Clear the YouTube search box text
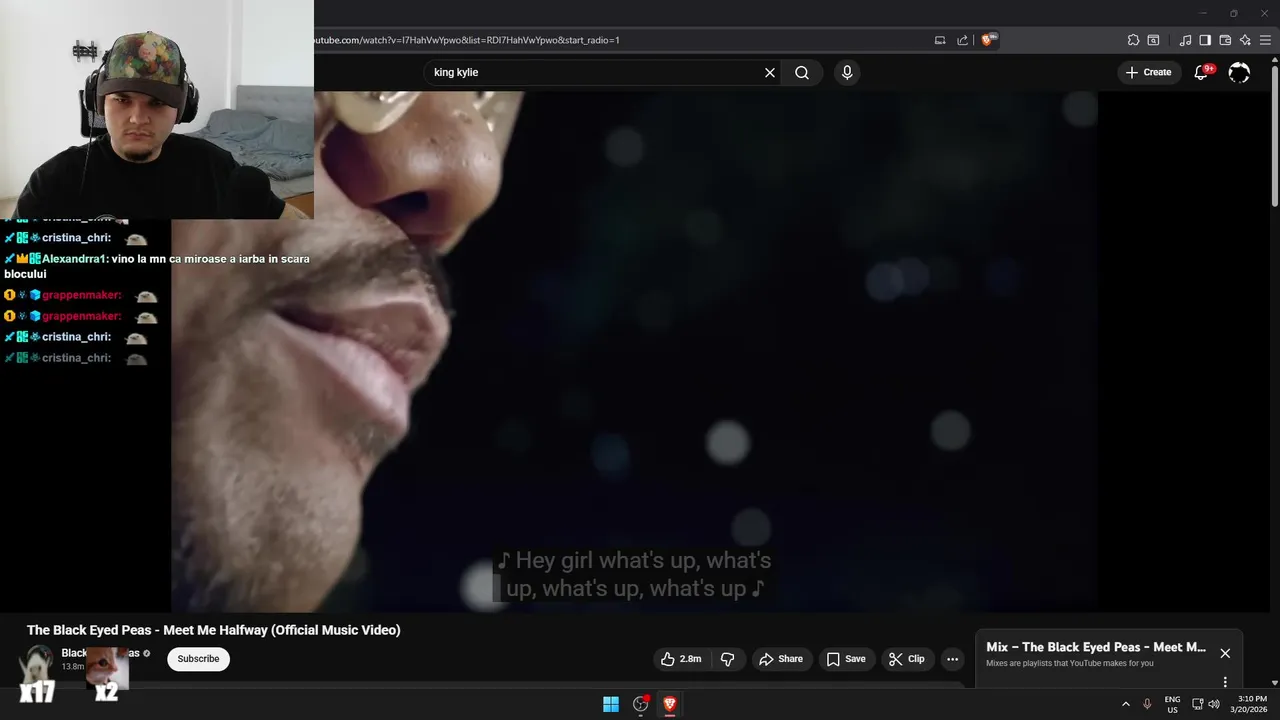The height and width of the screenshot is (720, 1280). point(770,72)
